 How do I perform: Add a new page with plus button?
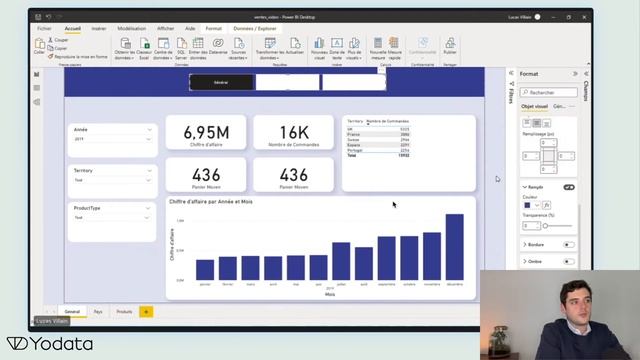coord(146,312)
